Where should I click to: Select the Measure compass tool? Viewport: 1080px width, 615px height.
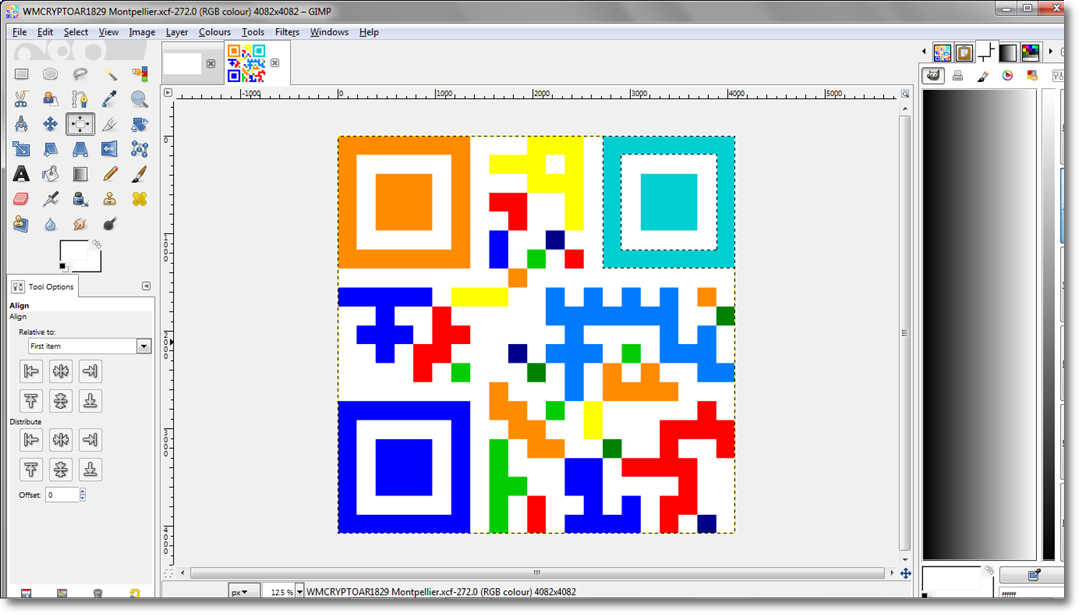tap(21, 124)
